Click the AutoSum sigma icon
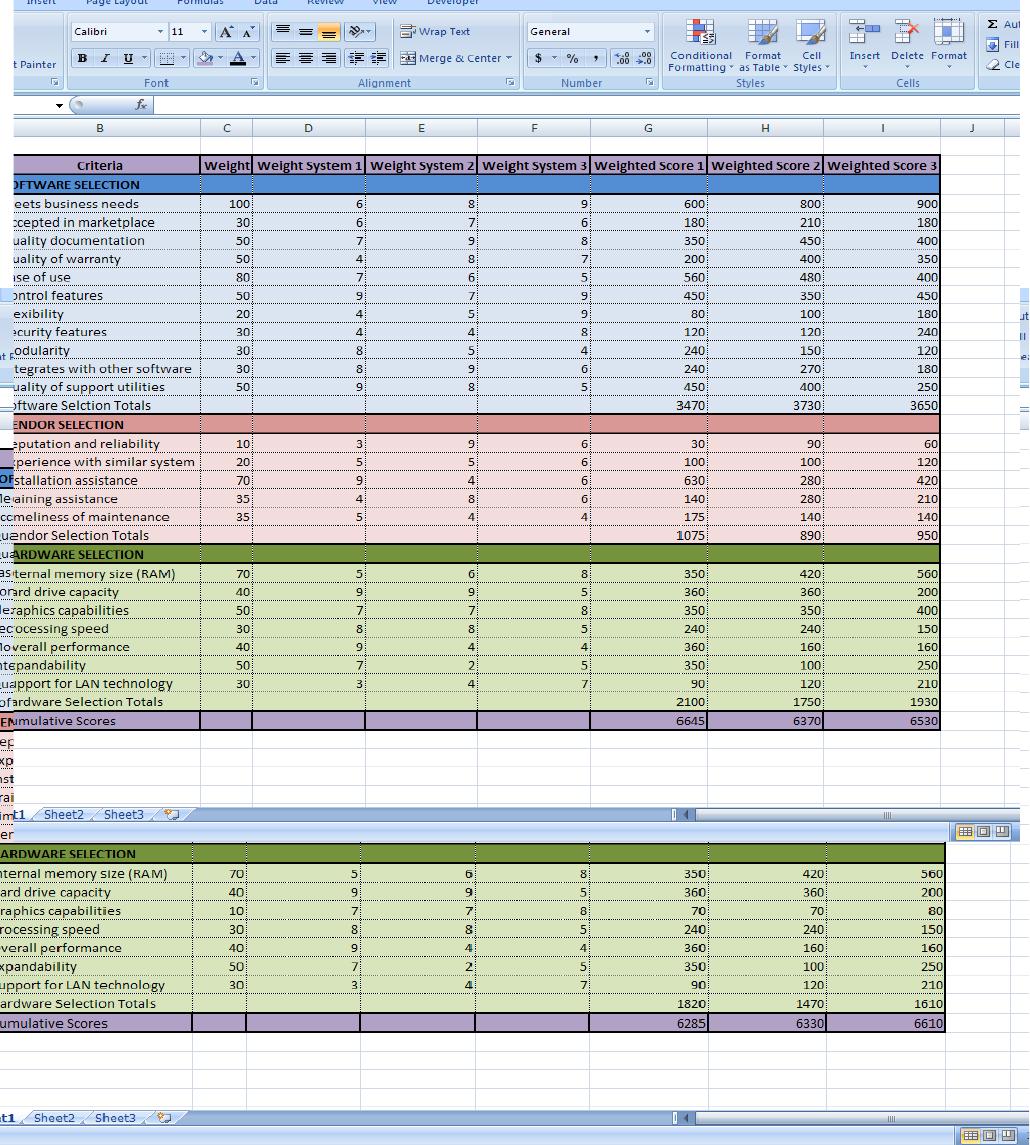 [993, 24]
